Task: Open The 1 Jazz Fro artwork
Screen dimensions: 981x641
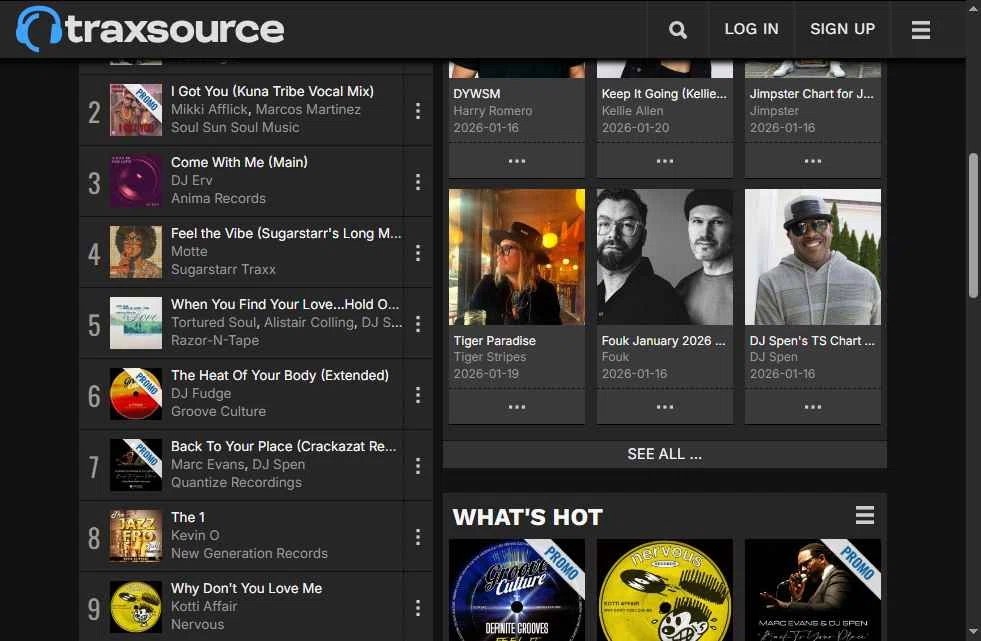Action: coord(136,536)
